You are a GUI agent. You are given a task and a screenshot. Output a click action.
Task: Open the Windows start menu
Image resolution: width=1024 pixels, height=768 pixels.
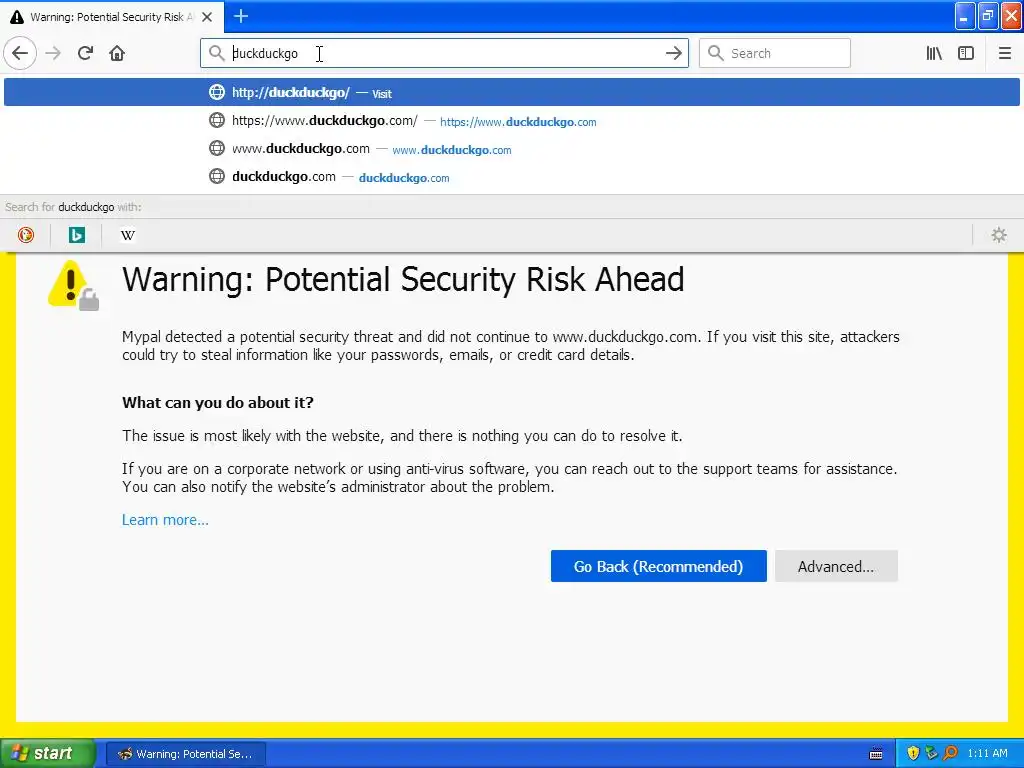point(47,754)
